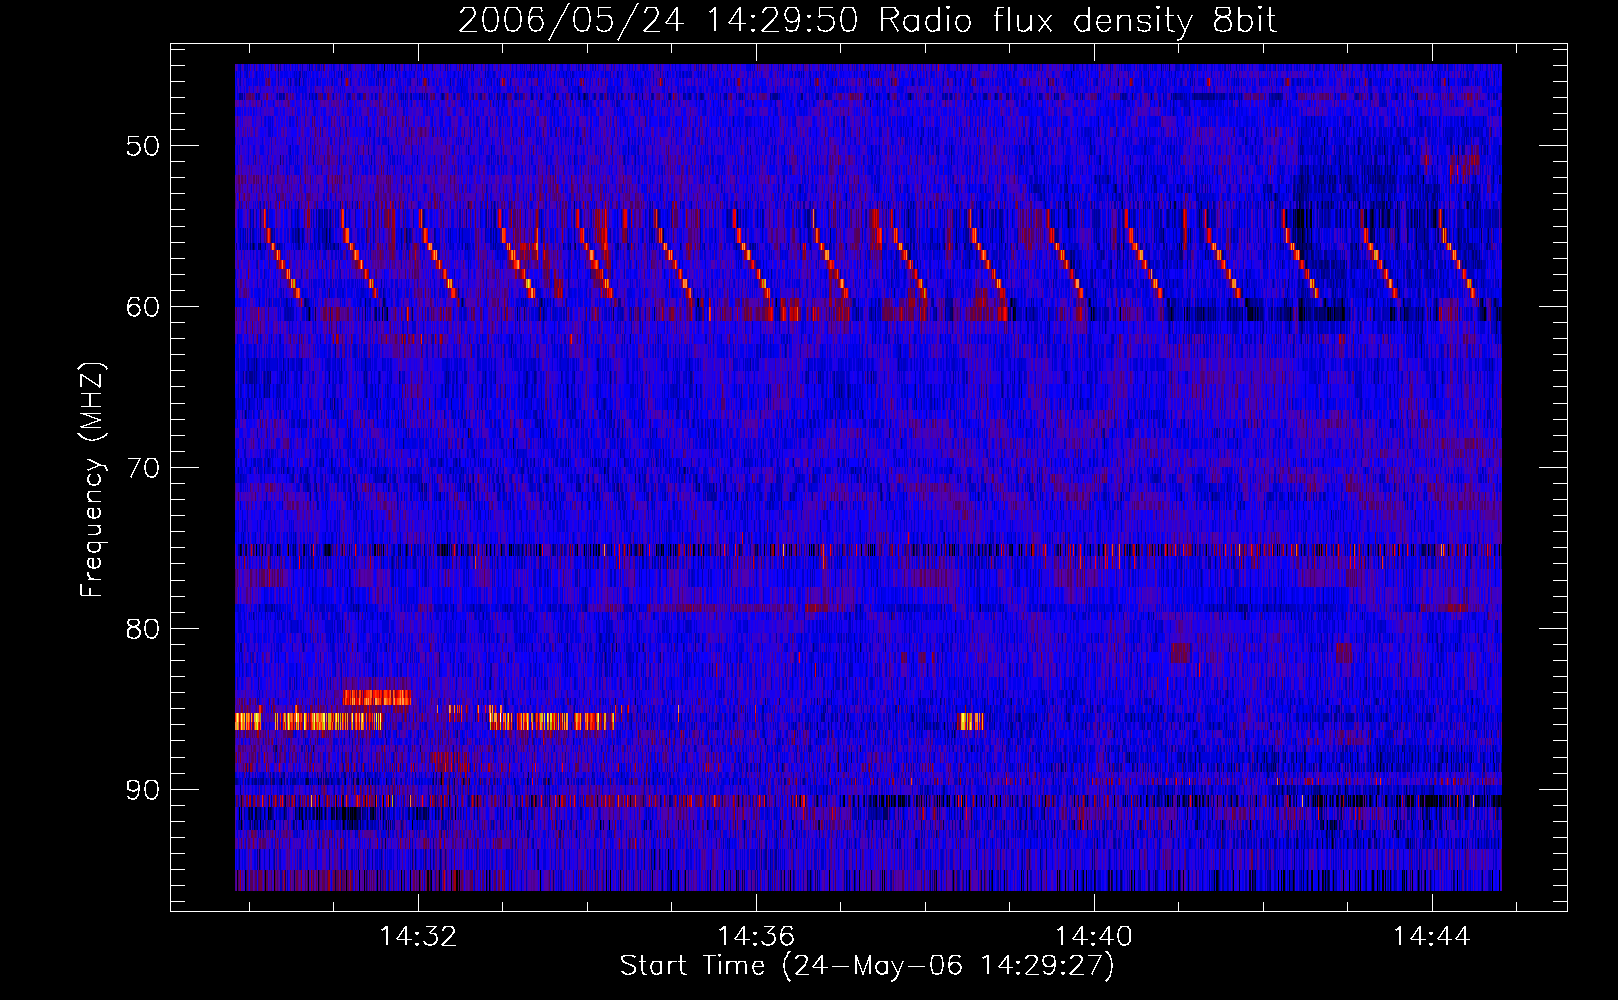Click the 70 frequency tick label
The width and height of the screenshot is (1618, 1000).
click(143, 468)
